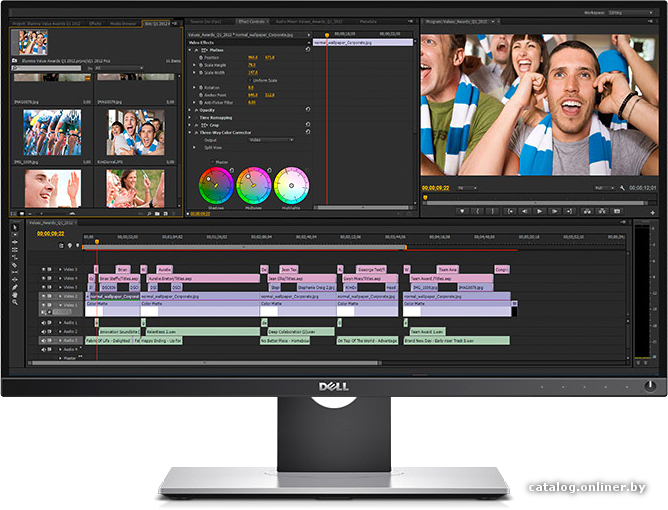Expand the Audio 1 track
668x510 pixels.
(60, 323)
